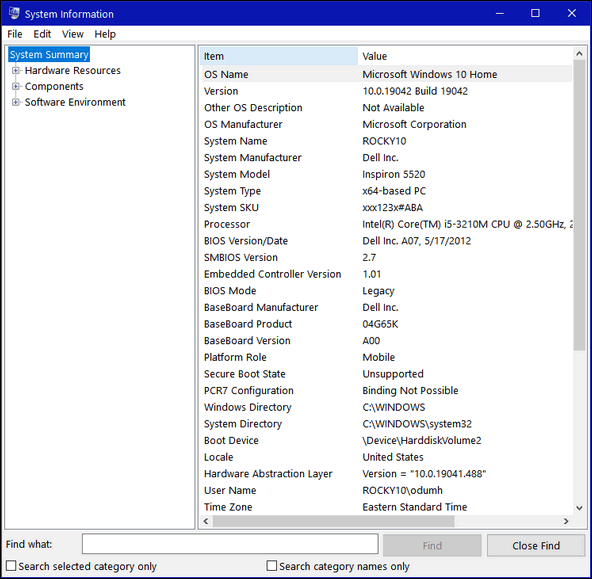Click the Find what input field
This screenshot has height=579, width=592.
[x=230, y=544]
